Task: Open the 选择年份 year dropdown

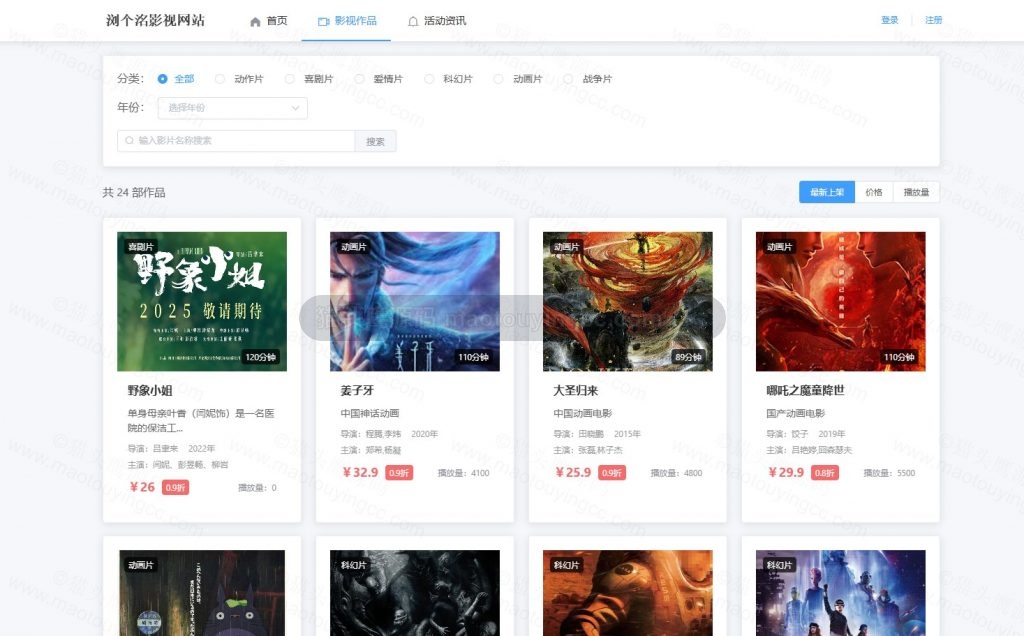Action: pyautogui.click(x=232, y=108)
